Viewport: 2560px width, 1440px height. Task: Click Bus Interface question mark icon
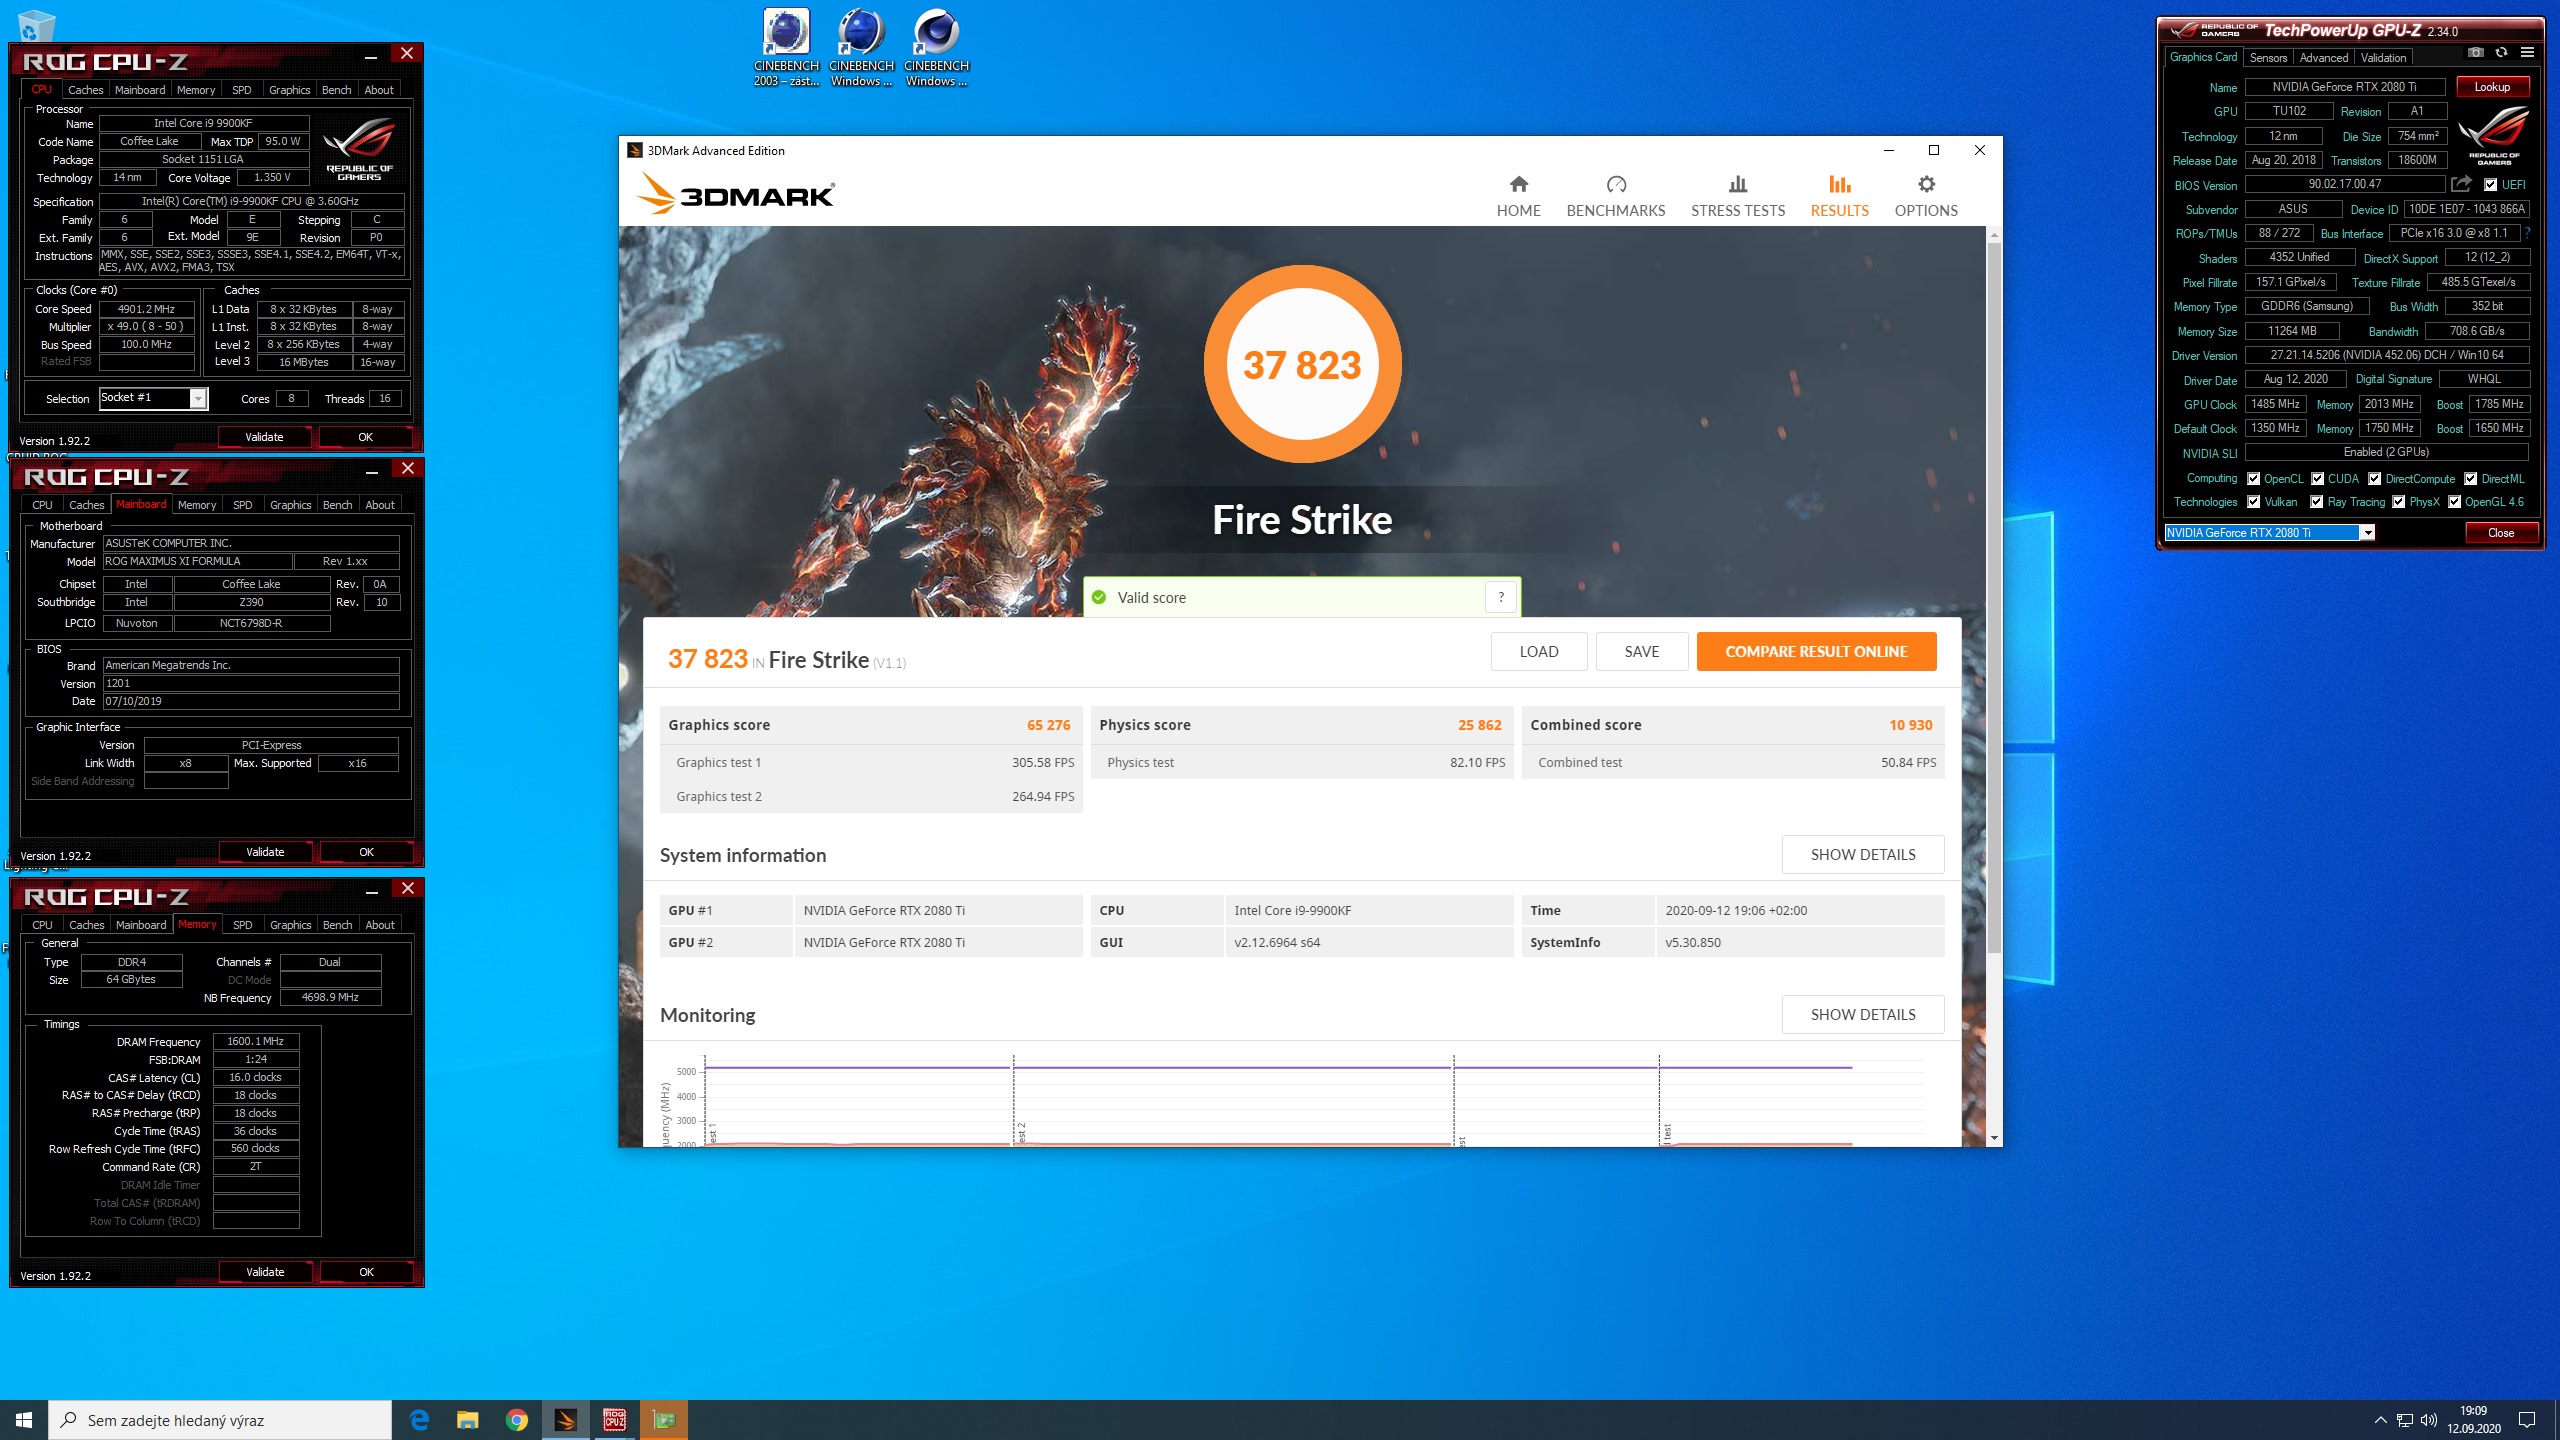pos(2527,233)
